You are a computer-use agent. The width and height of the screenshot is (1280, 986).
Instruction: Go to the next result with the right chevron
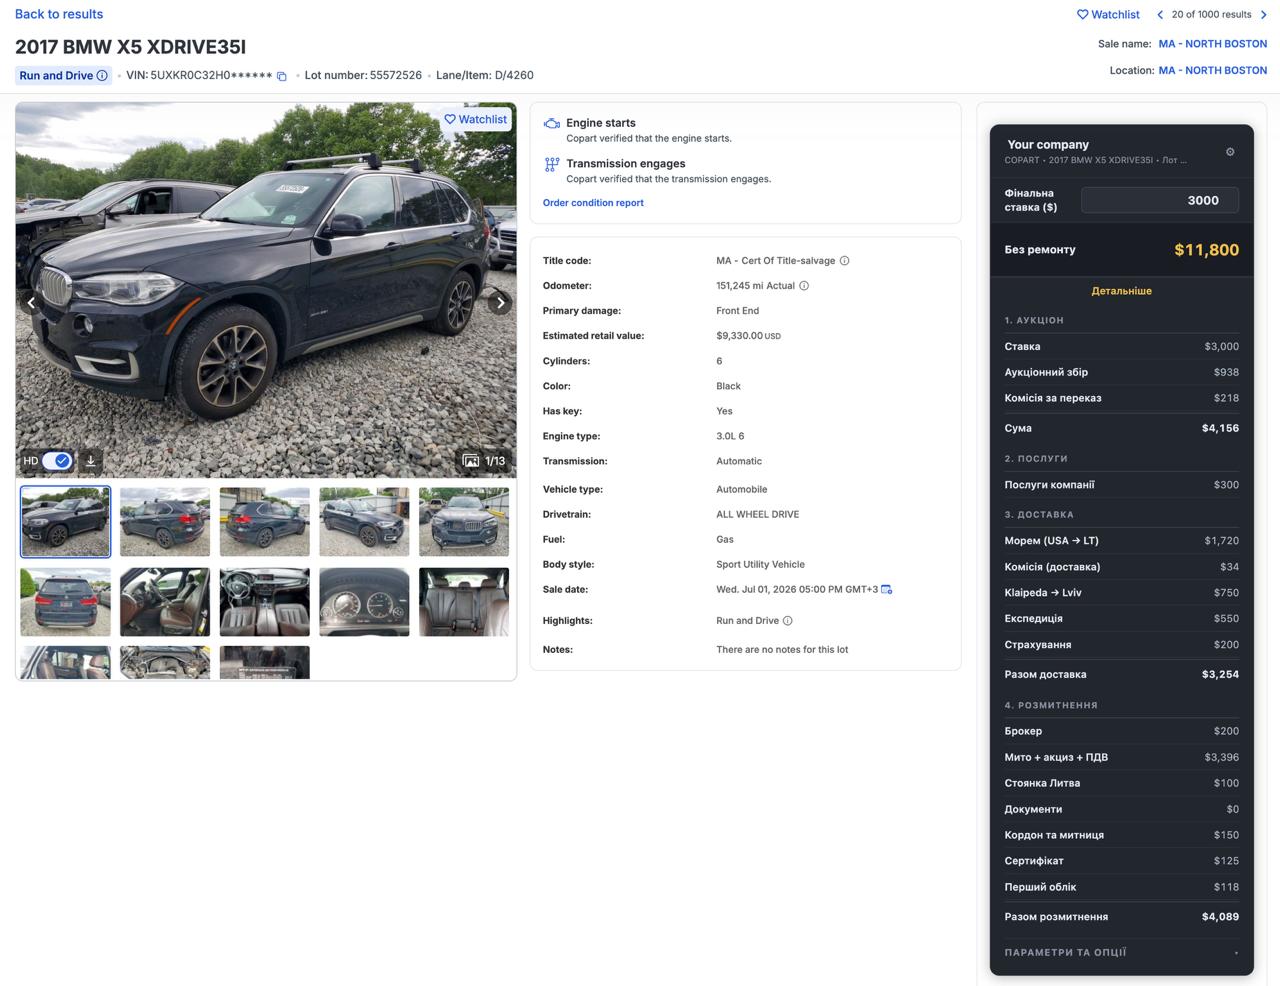pyautogui.click(x=1264, y=14)
